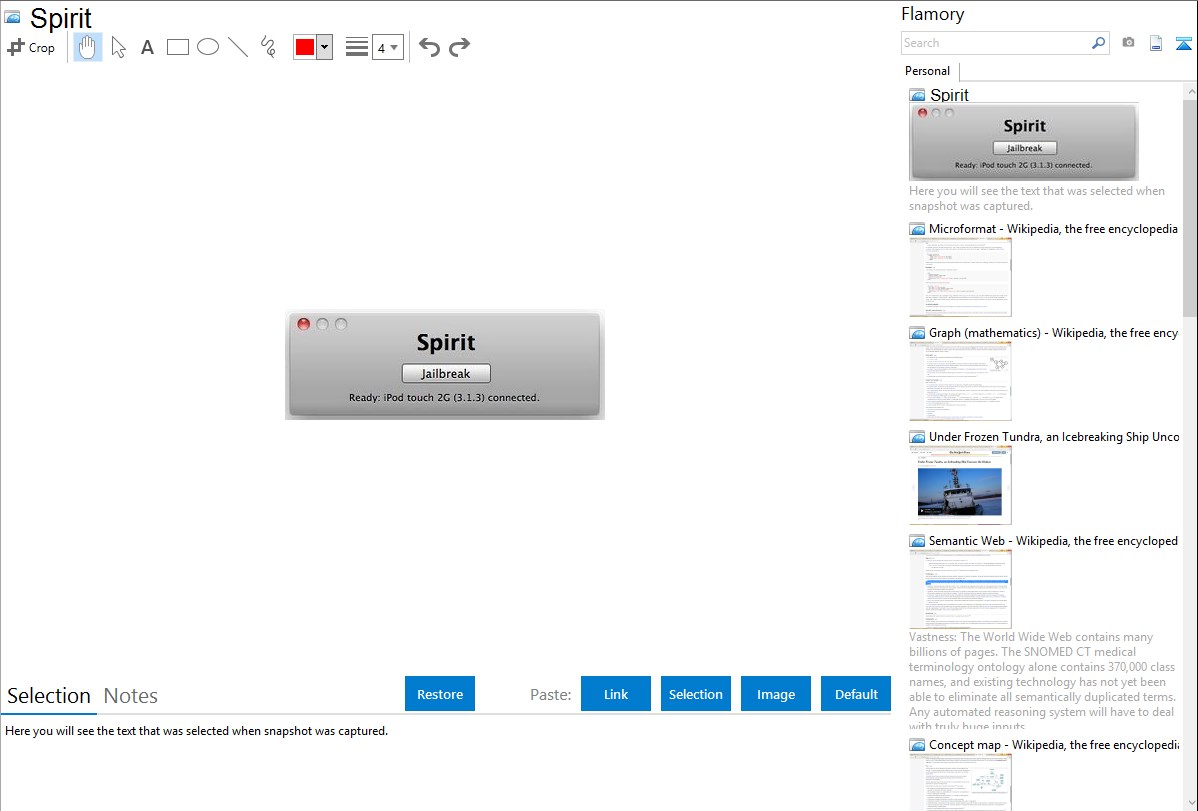Click the sidebar scrollbar up arrow
Image resolution: width=1198 pixels, height=811 pixels.
pos(1190,92)
